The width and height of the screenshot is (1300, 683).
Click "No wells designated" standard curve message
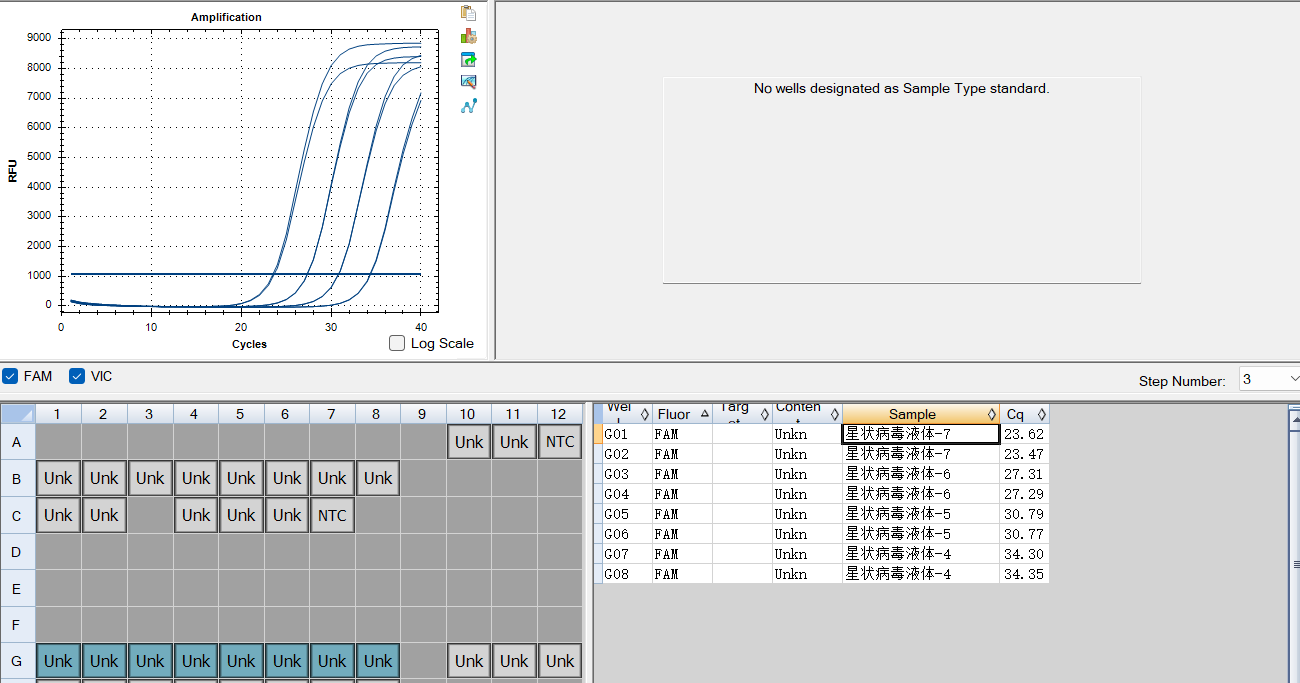(901, 88)
